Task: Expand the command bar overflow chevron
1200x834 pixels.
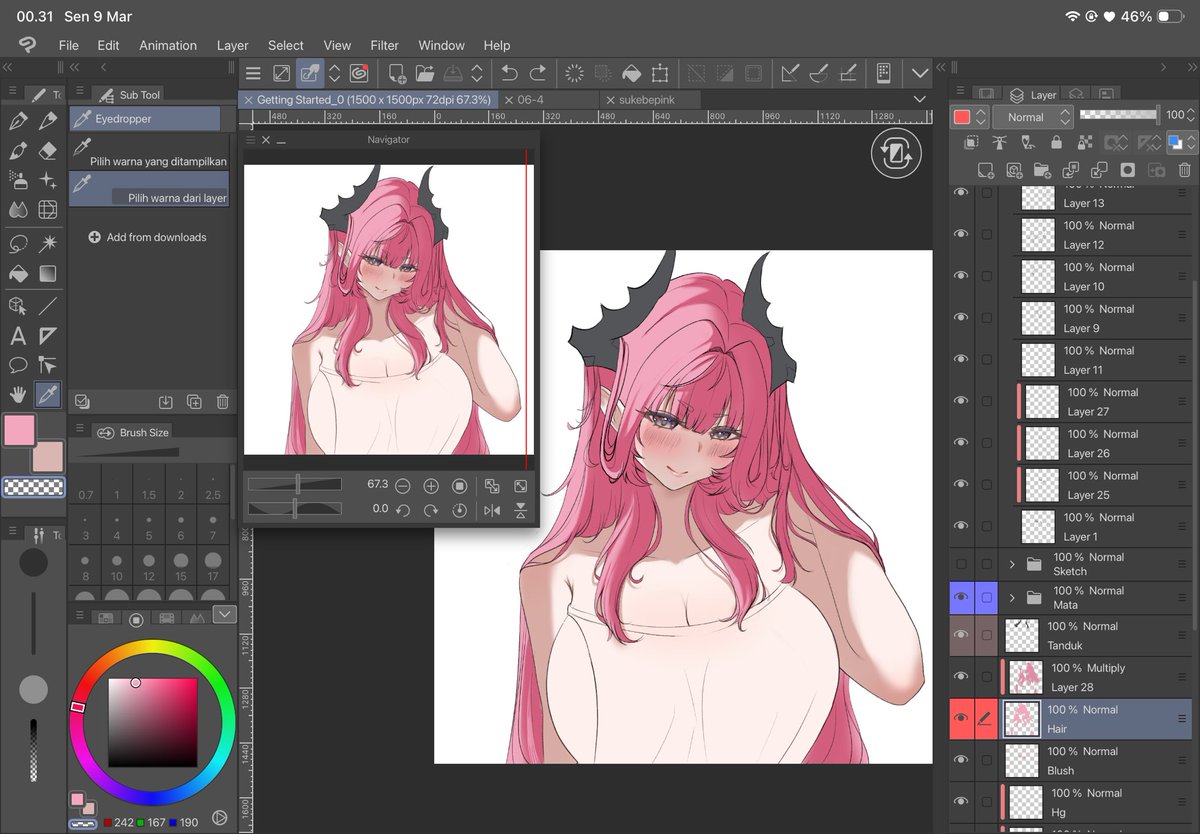Action: pos(920,73)
